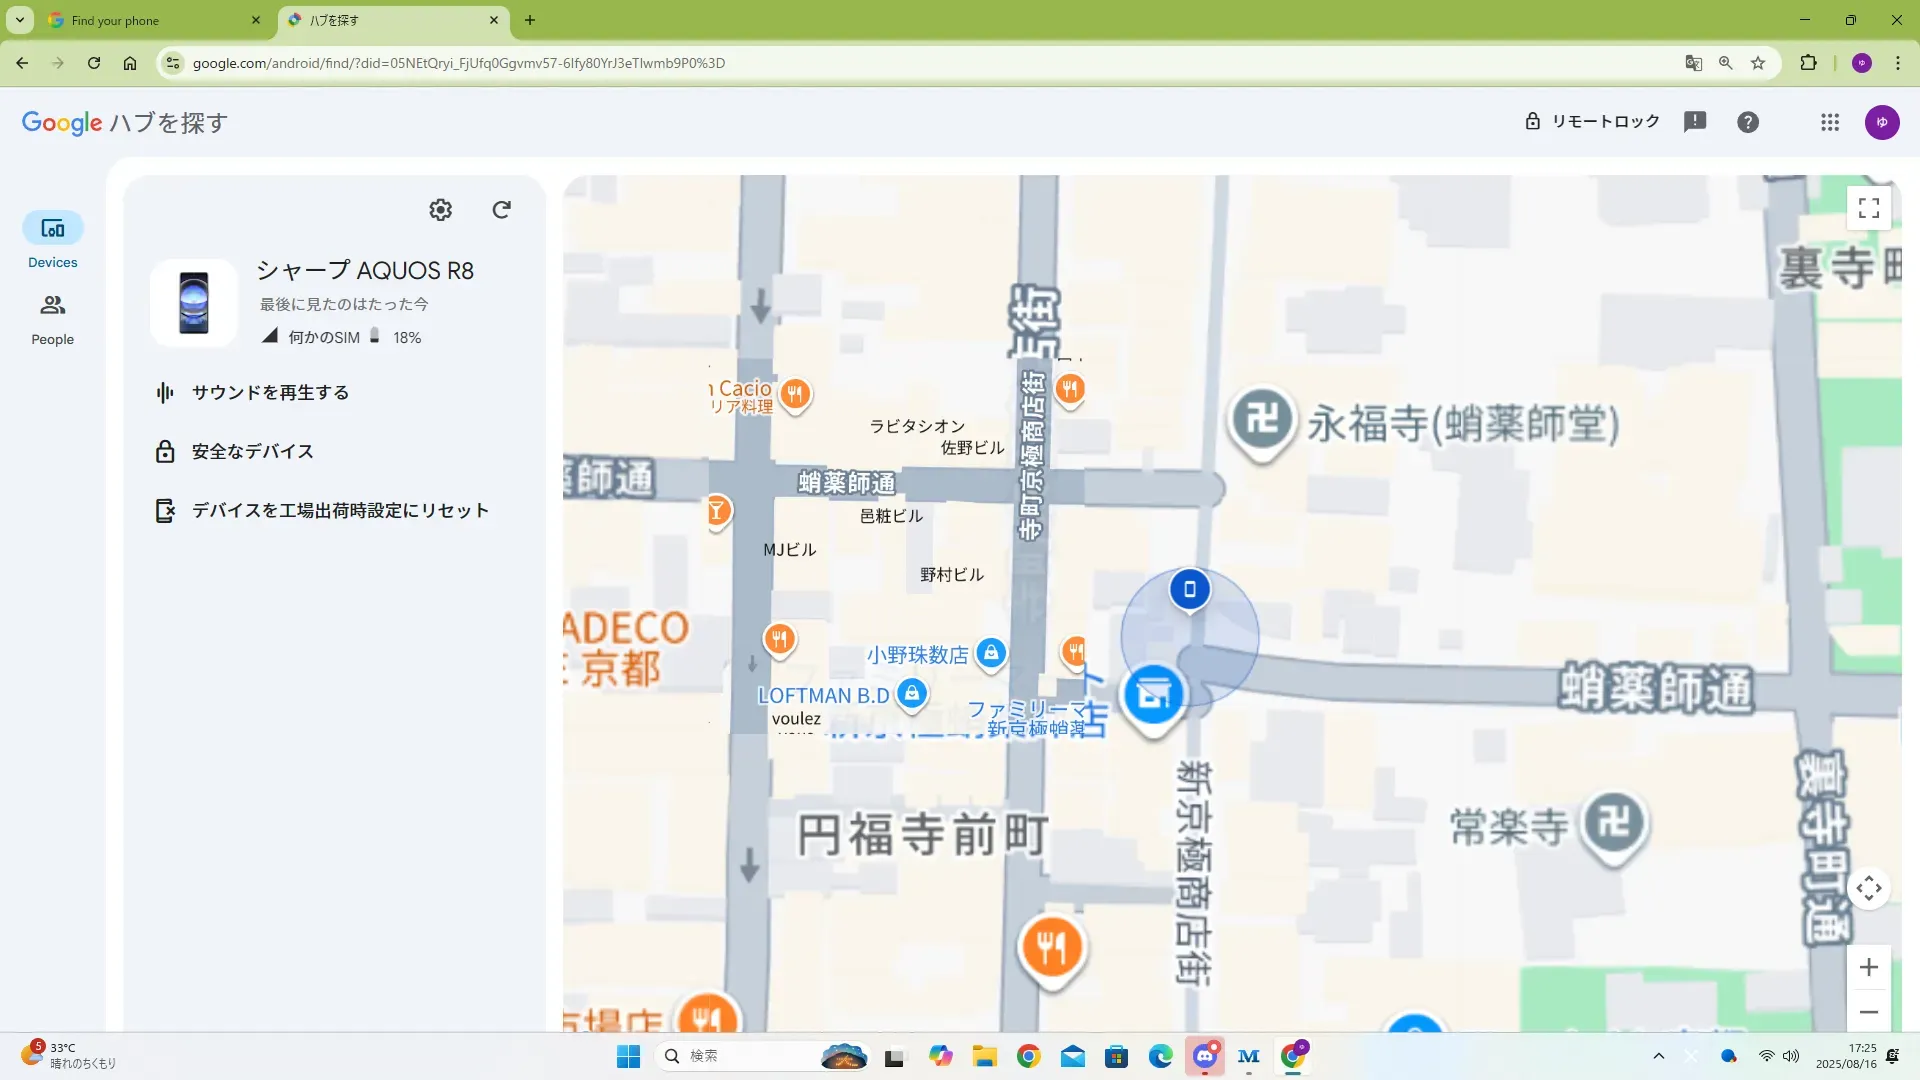Toggle fullscreen map view
This screenshot has width=1920, height=1080.
[x=1868, y=208]
